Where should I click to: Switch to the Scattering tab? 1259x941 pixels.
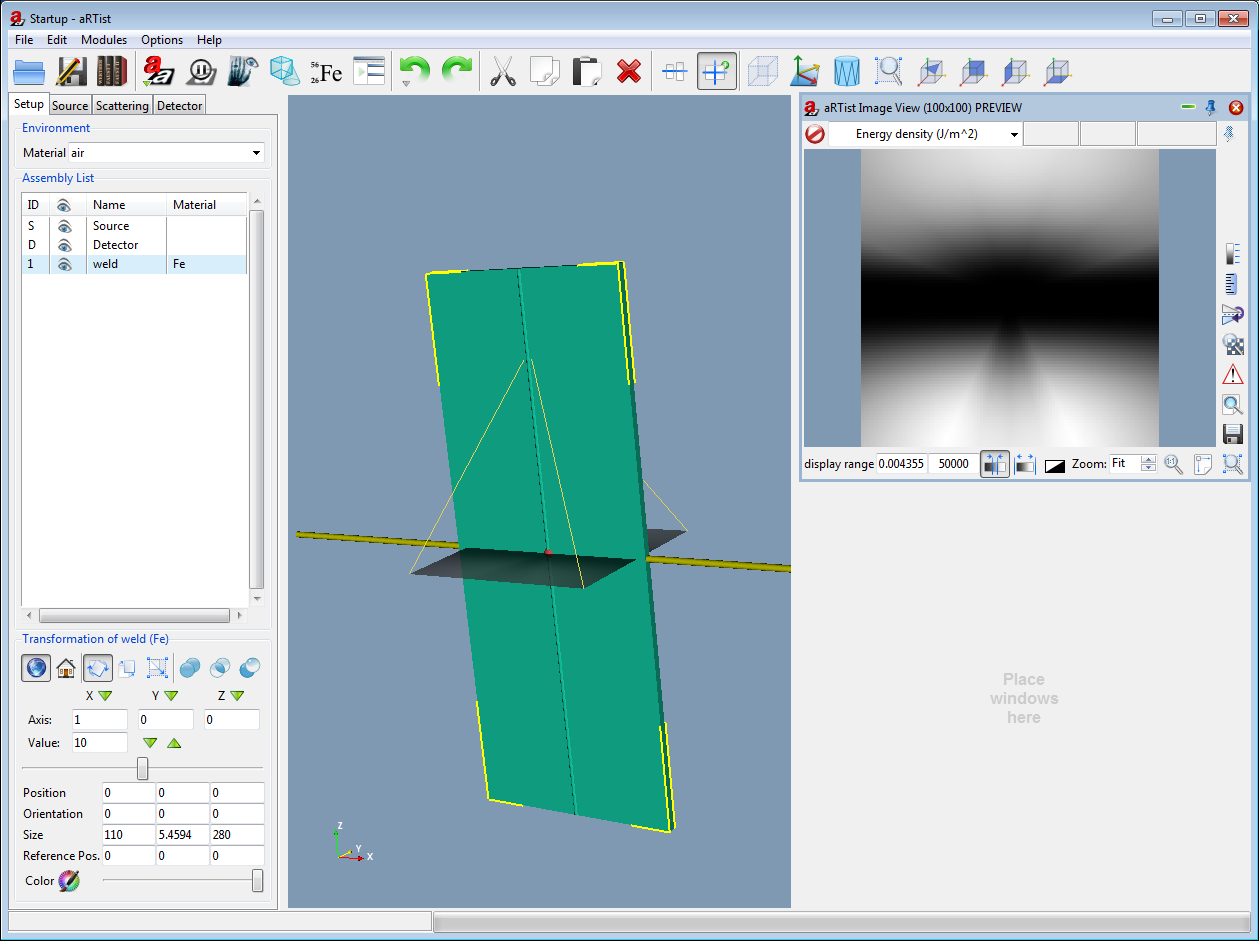122,105
